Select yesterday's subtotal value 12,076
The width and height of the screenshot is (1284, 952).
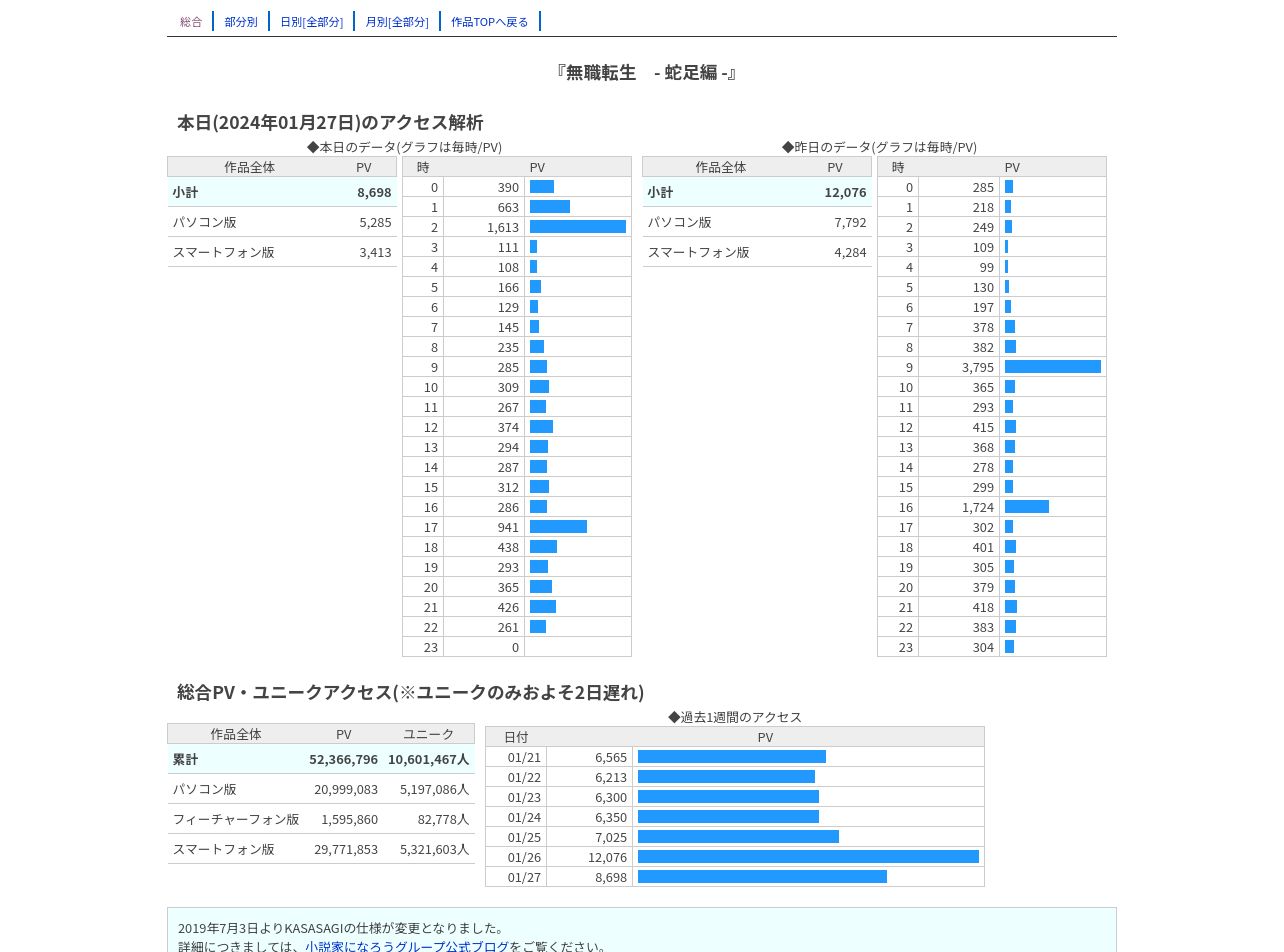[x=845, y=192]
